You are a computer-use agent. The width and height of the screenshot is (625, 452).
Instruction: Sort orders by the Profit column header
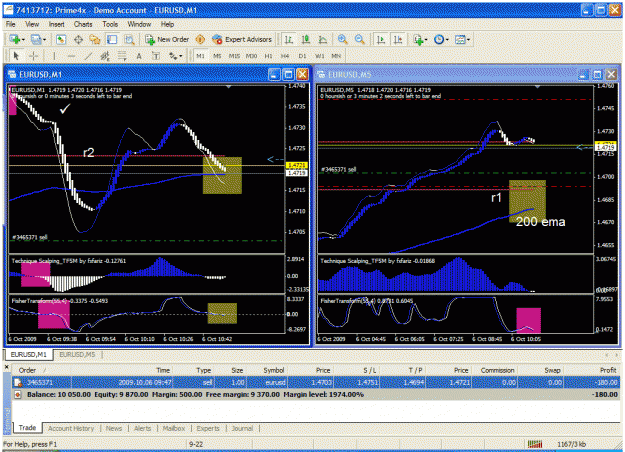[594, 370]
